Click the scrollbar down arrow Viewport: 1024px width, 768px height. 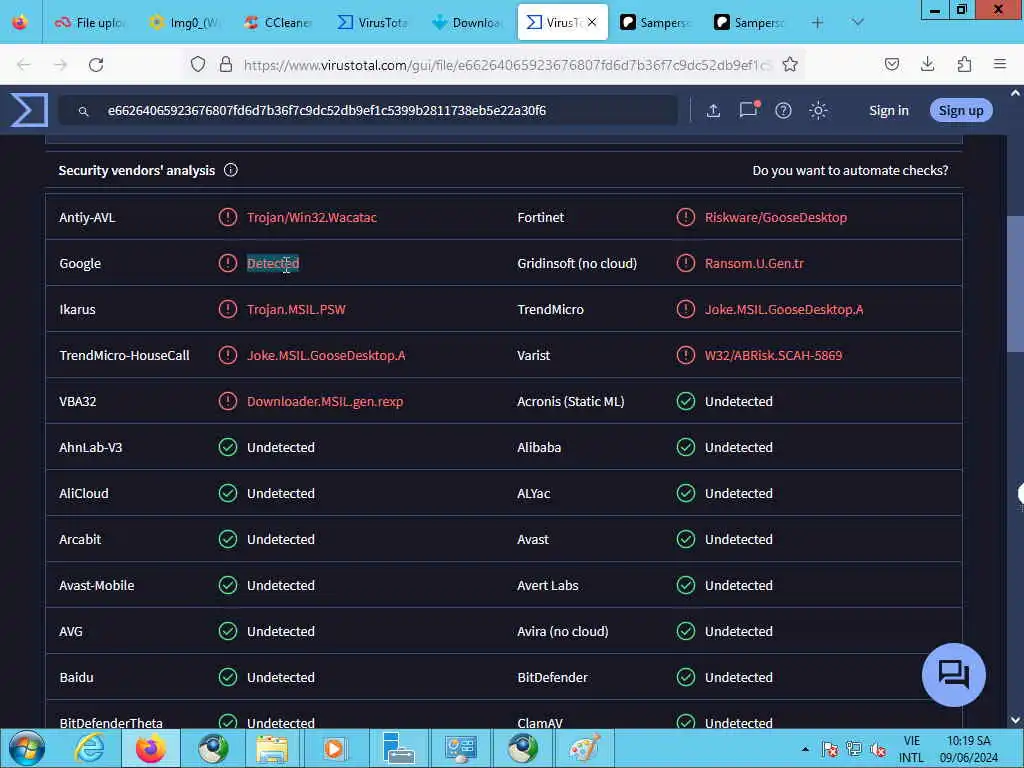point(1015,720)
